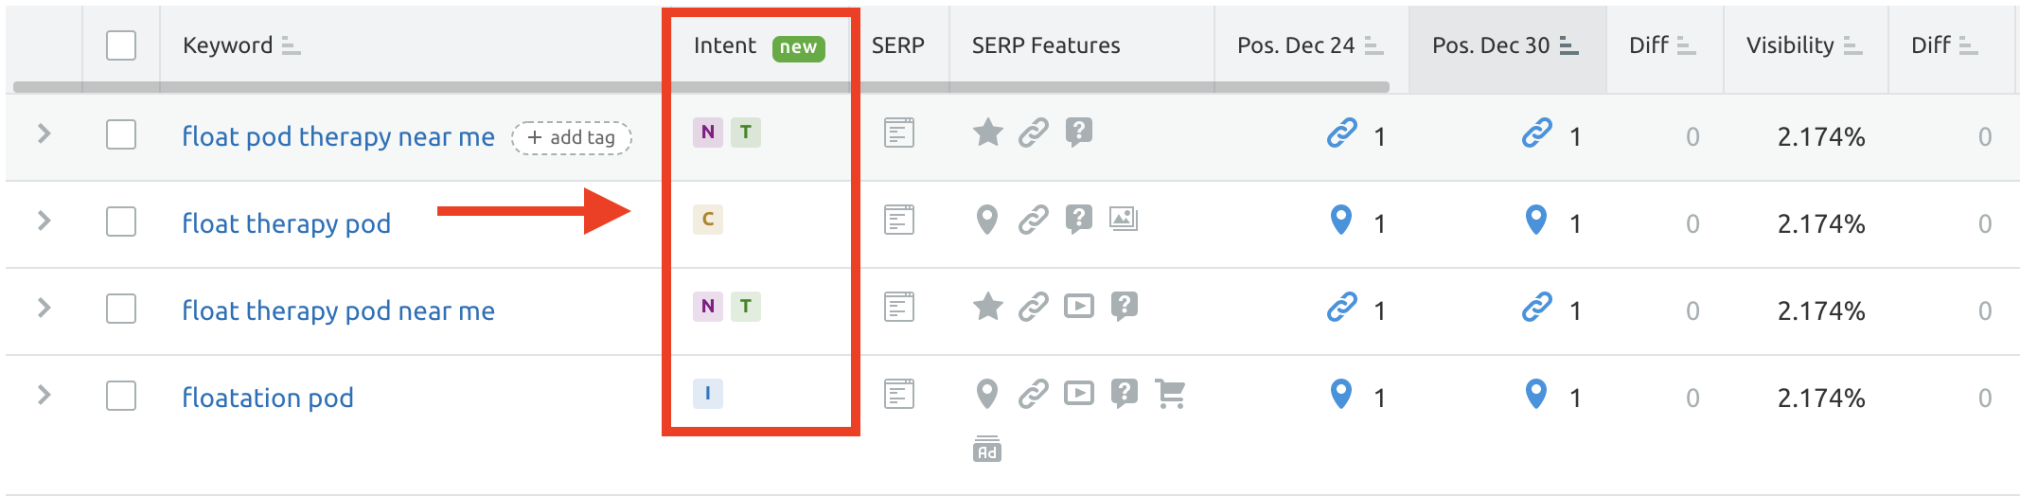The image size is (2020, 496).
Task: Click the horizontal scrollbar under the header
Action: [701, 87]
